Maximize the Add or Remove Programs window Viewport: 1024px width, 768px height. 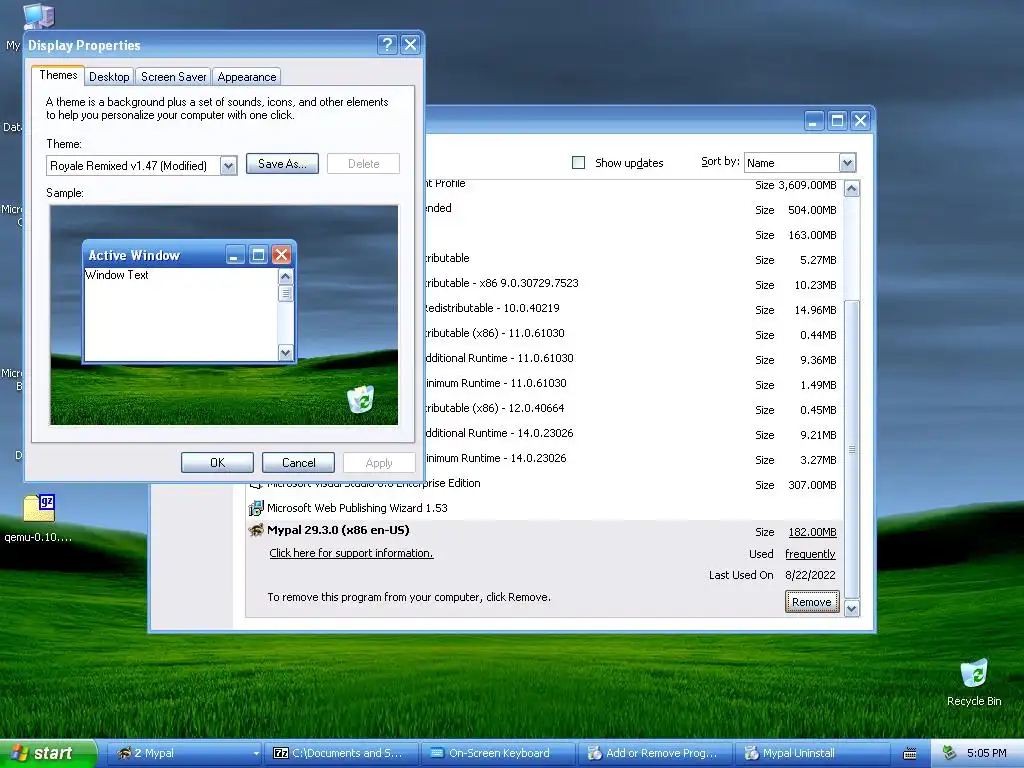tap(837, 121)
